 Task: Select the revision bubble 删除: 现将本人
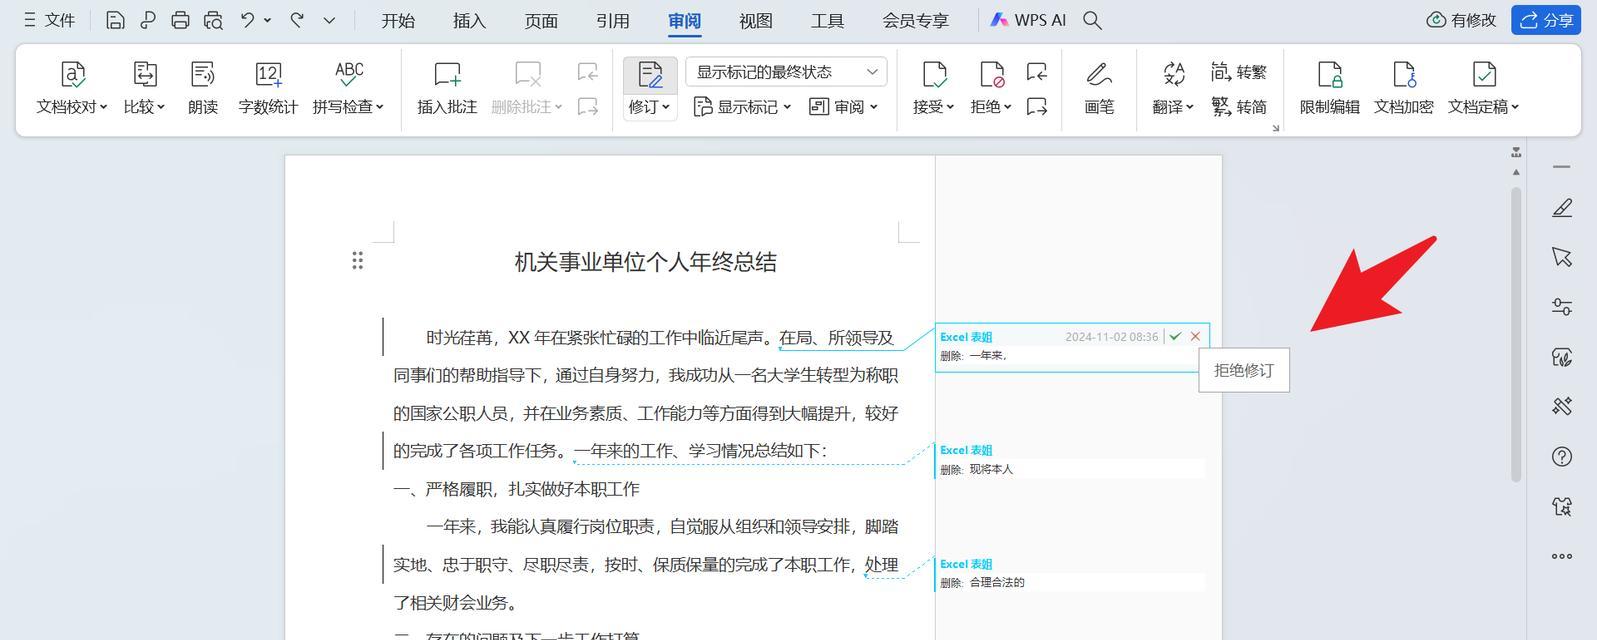coord(1071,460)
